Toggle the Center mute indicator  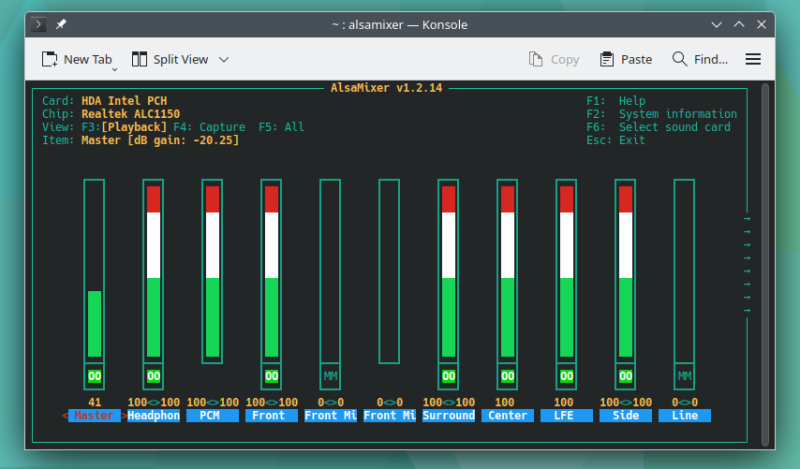pyautogui.click(x=508, y=376)
